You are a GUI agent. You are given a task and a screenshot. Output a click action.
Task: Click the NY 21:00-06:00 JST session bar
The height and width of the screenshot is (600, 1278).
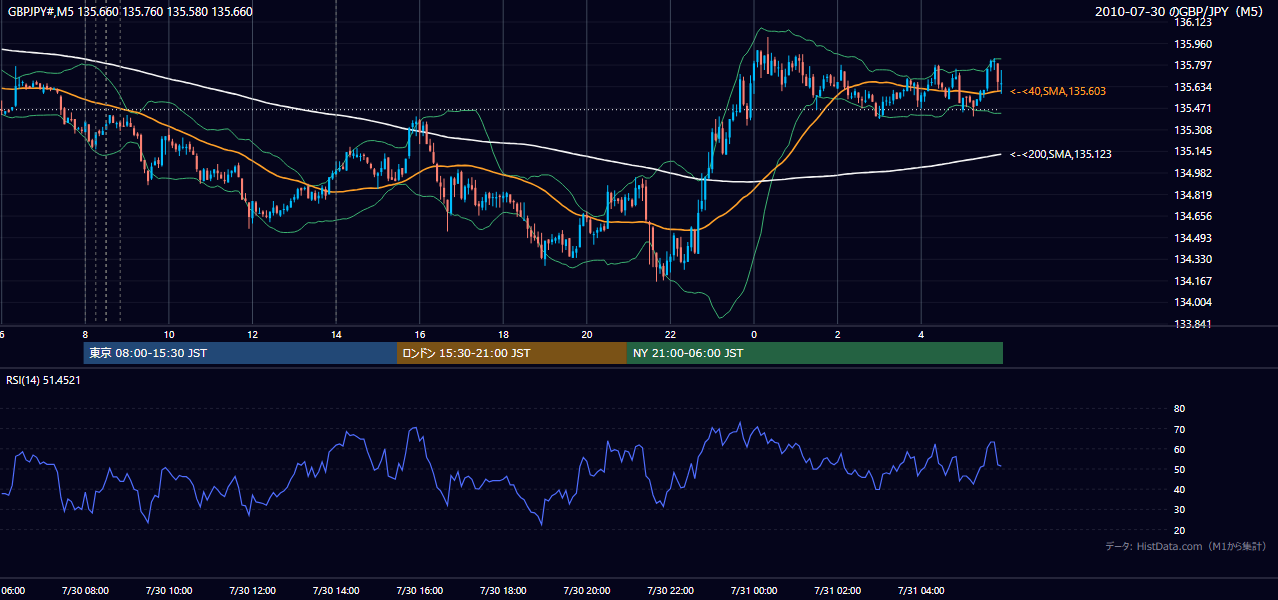coord(815,353)
